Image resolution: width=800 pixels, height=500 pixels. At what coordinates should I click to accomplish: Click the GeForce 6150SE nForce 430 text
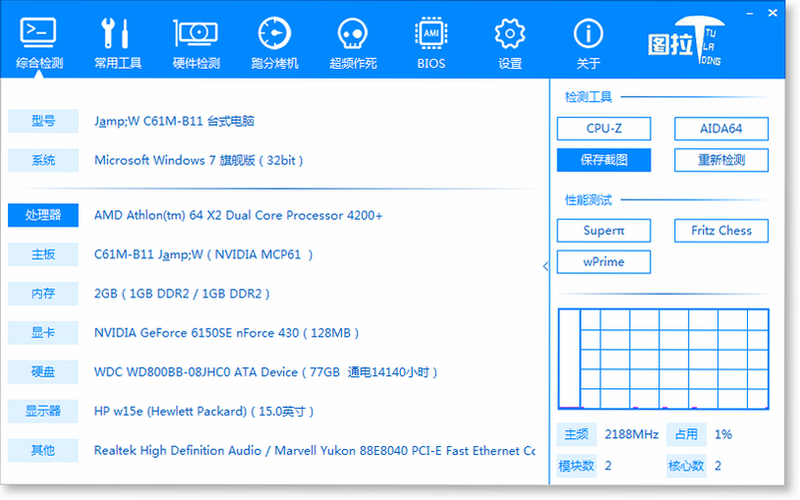click(x=227, y=333)
